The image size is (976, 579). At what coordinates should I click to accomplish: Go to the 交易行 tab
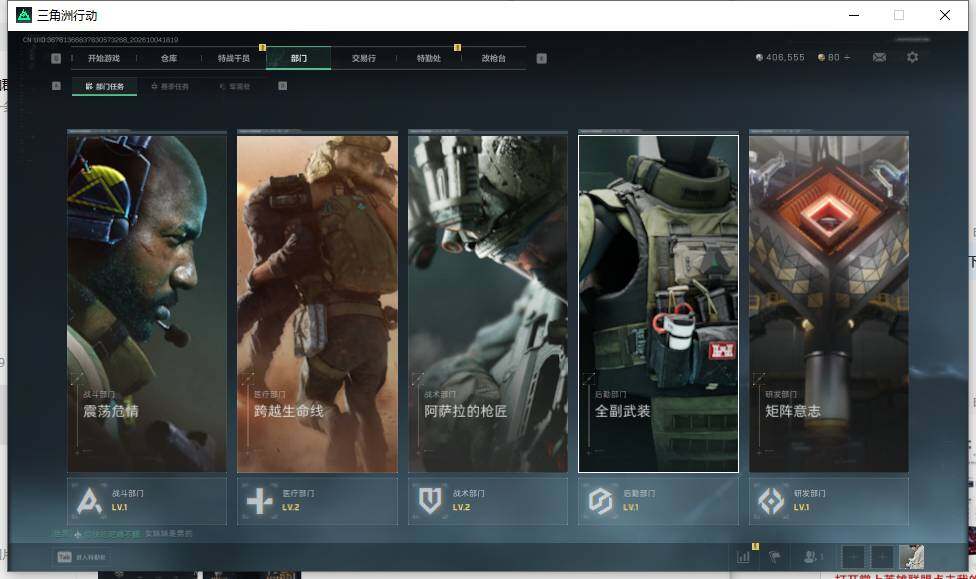pos(364,59)
